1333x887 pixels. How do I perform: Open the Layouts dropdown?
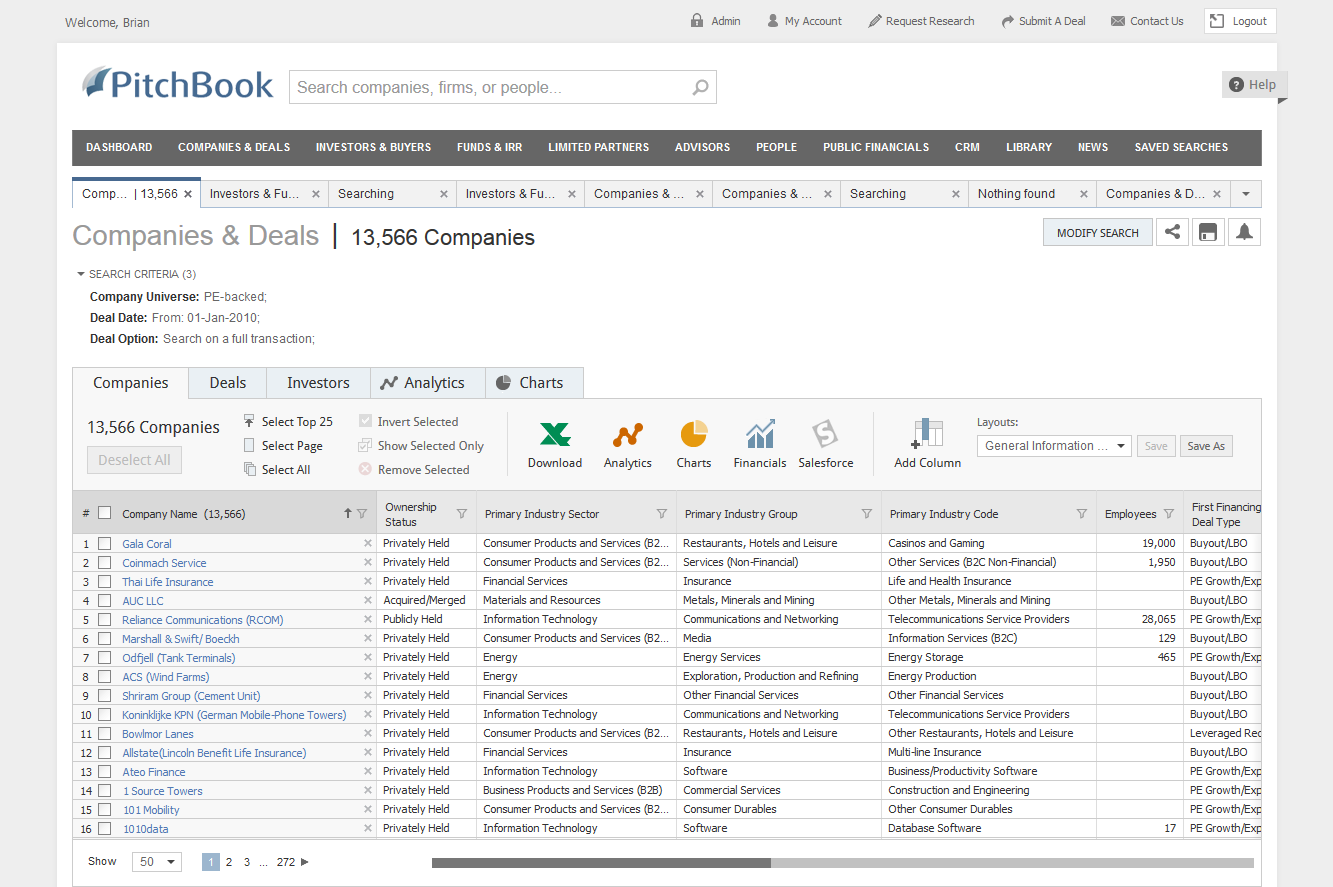click(x=1054, y=446)
